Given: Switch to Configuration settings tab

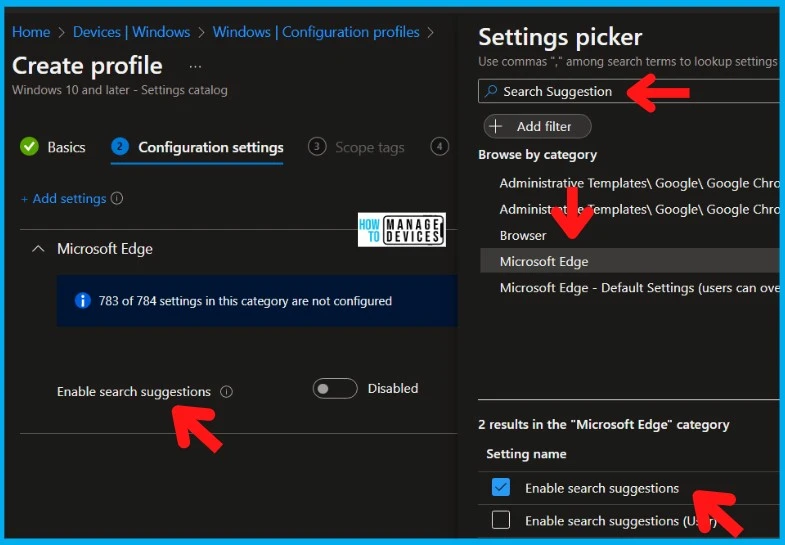Looking at the screenshot, I should pos(210,147).
